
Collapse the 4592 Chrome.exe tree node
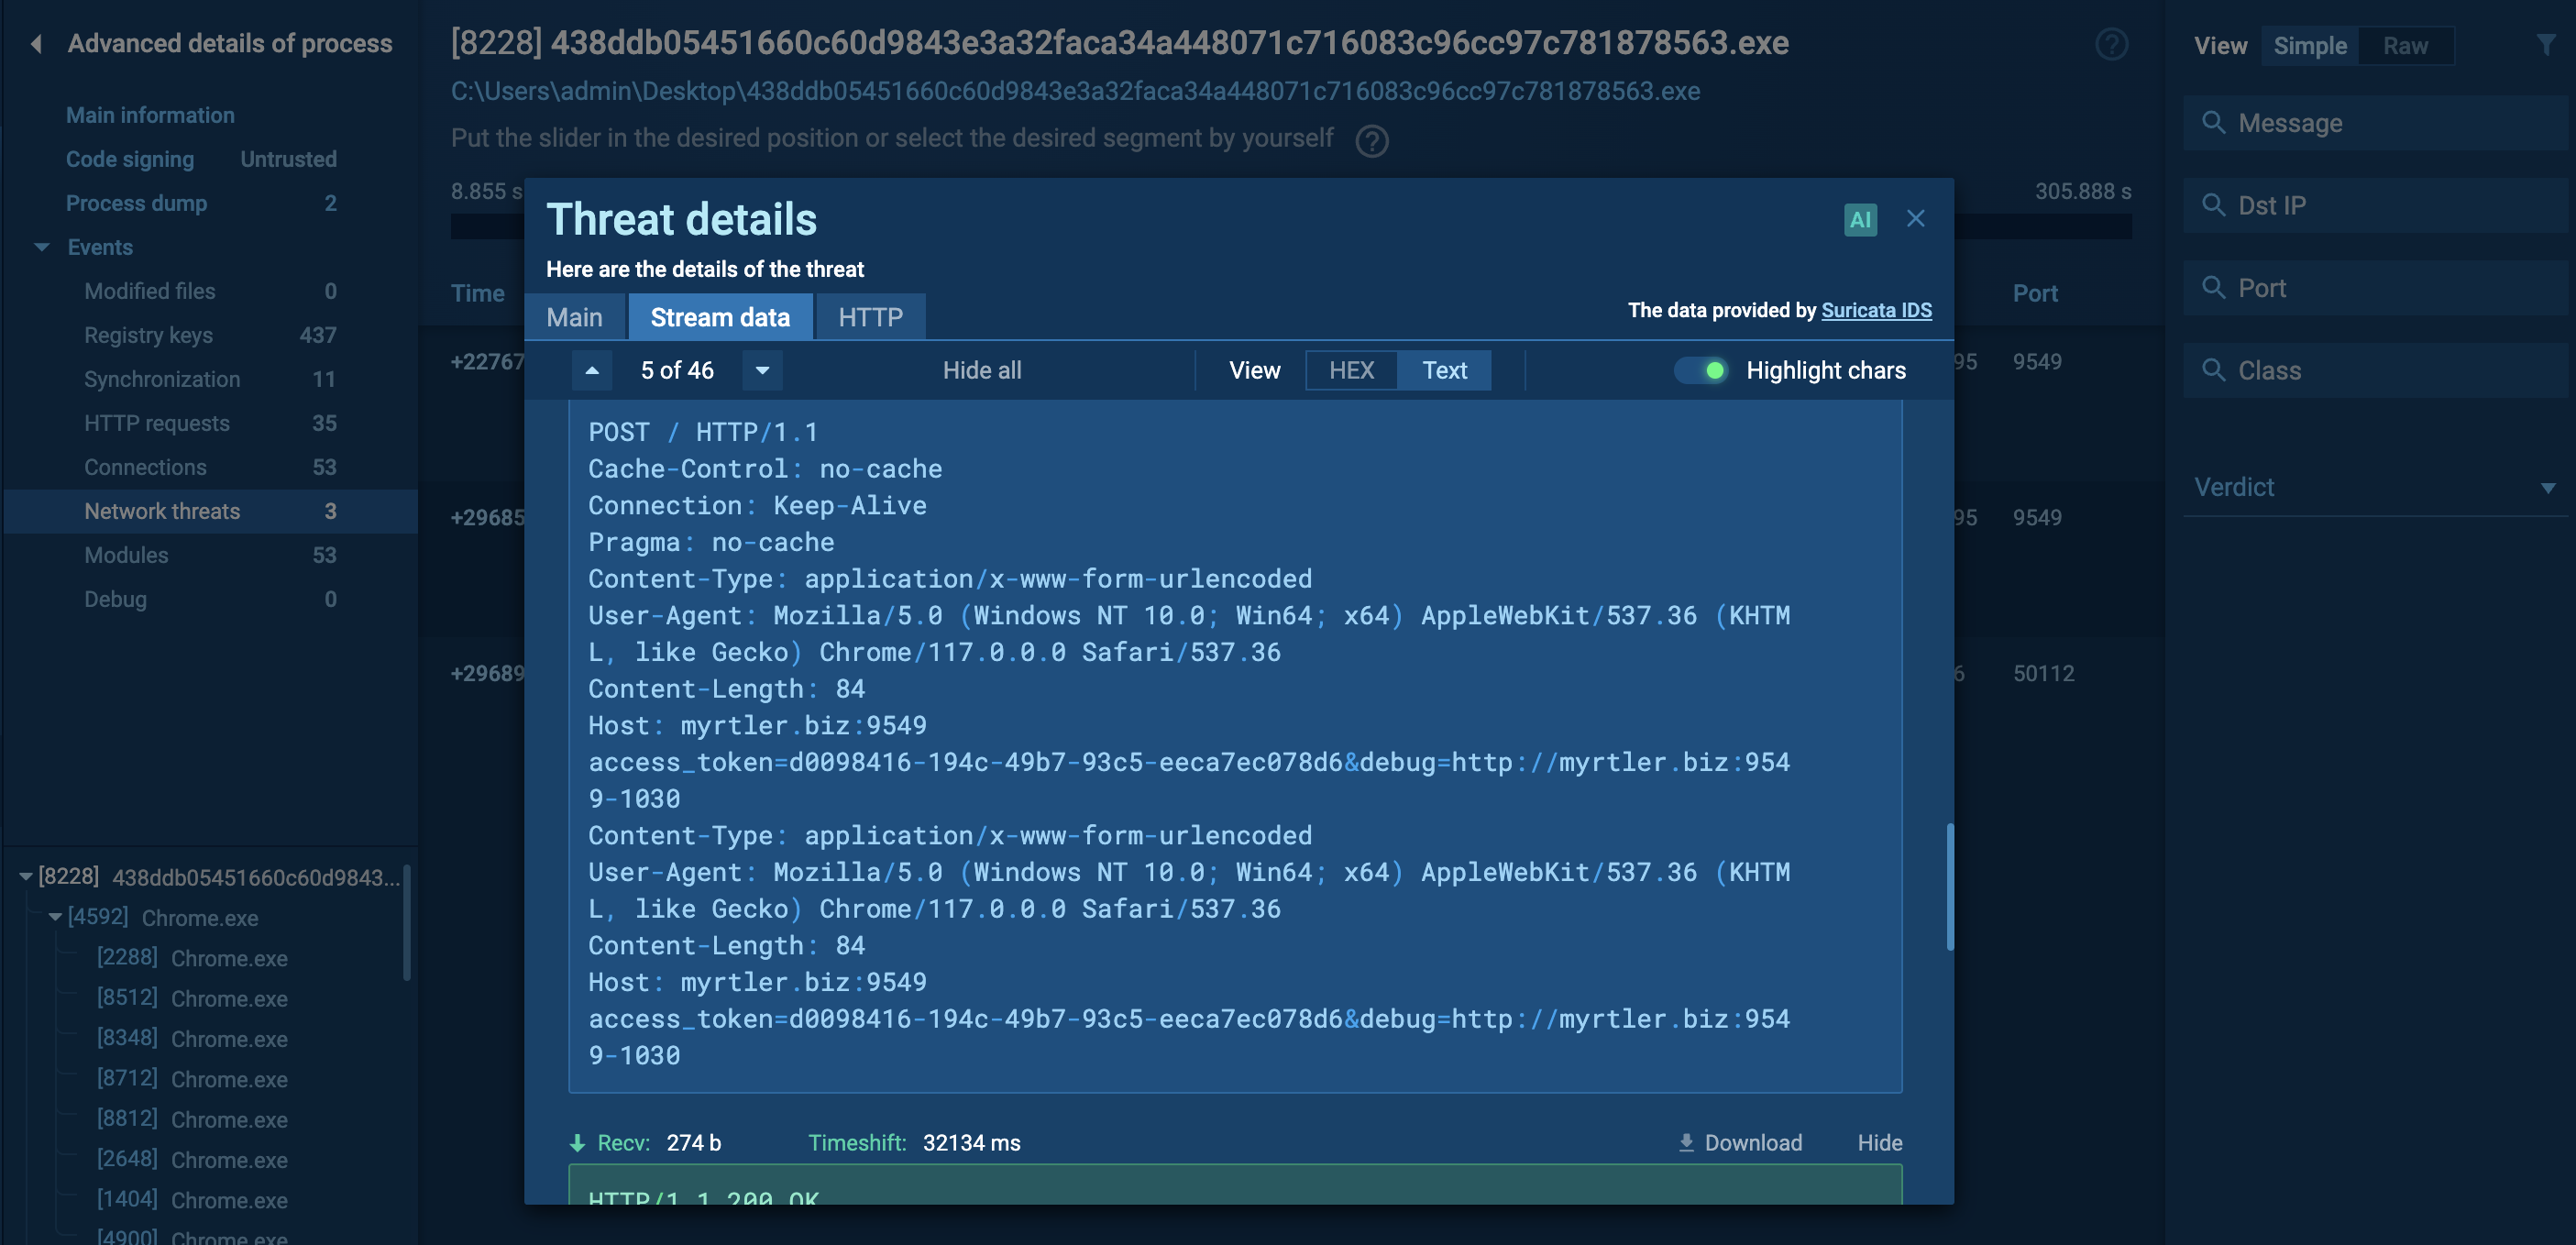(55, 917)
